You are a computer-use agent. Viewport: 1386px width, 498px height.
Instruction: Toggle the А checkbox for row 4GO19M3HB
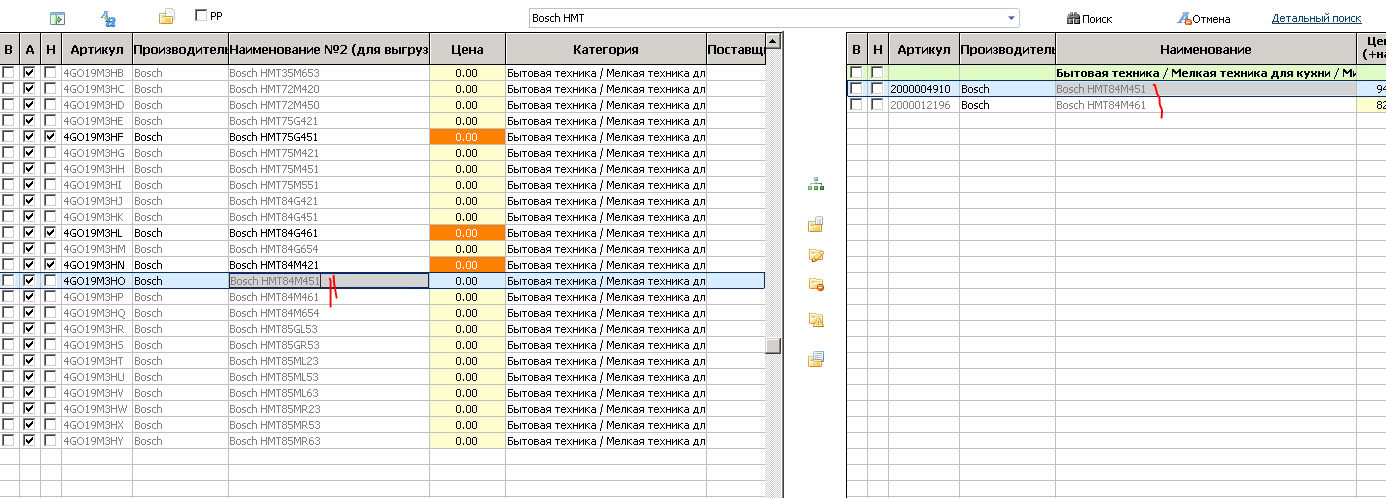pos(30,73)
